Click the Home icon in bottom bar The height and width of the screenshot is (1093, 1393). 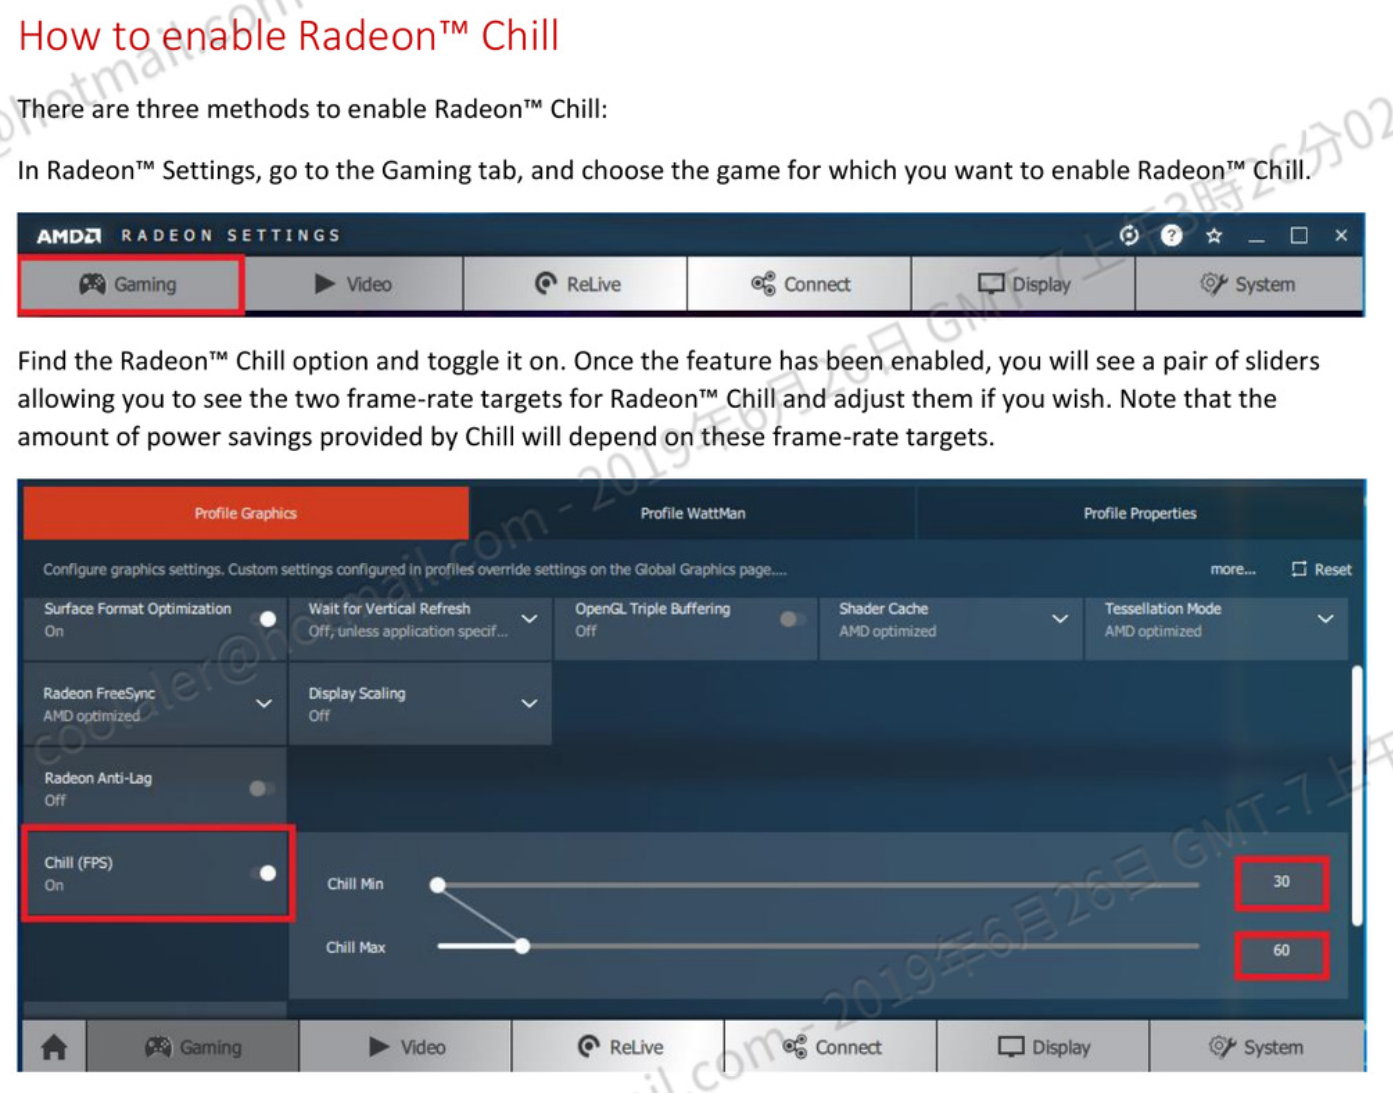tap(54, 1047)
